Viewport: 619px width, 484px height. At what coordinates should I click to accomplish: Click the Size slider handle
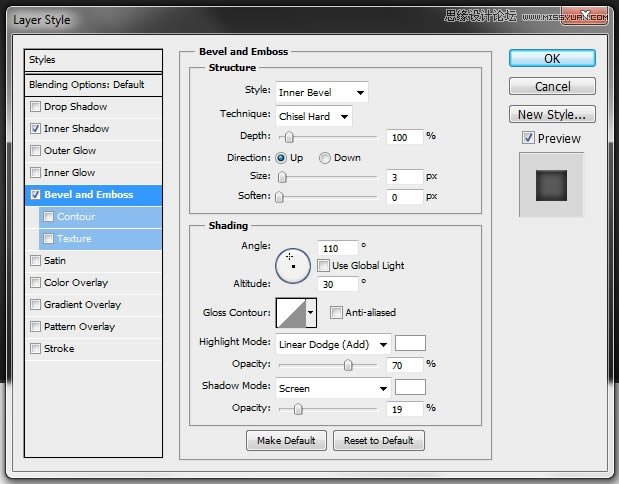point(282,177)
